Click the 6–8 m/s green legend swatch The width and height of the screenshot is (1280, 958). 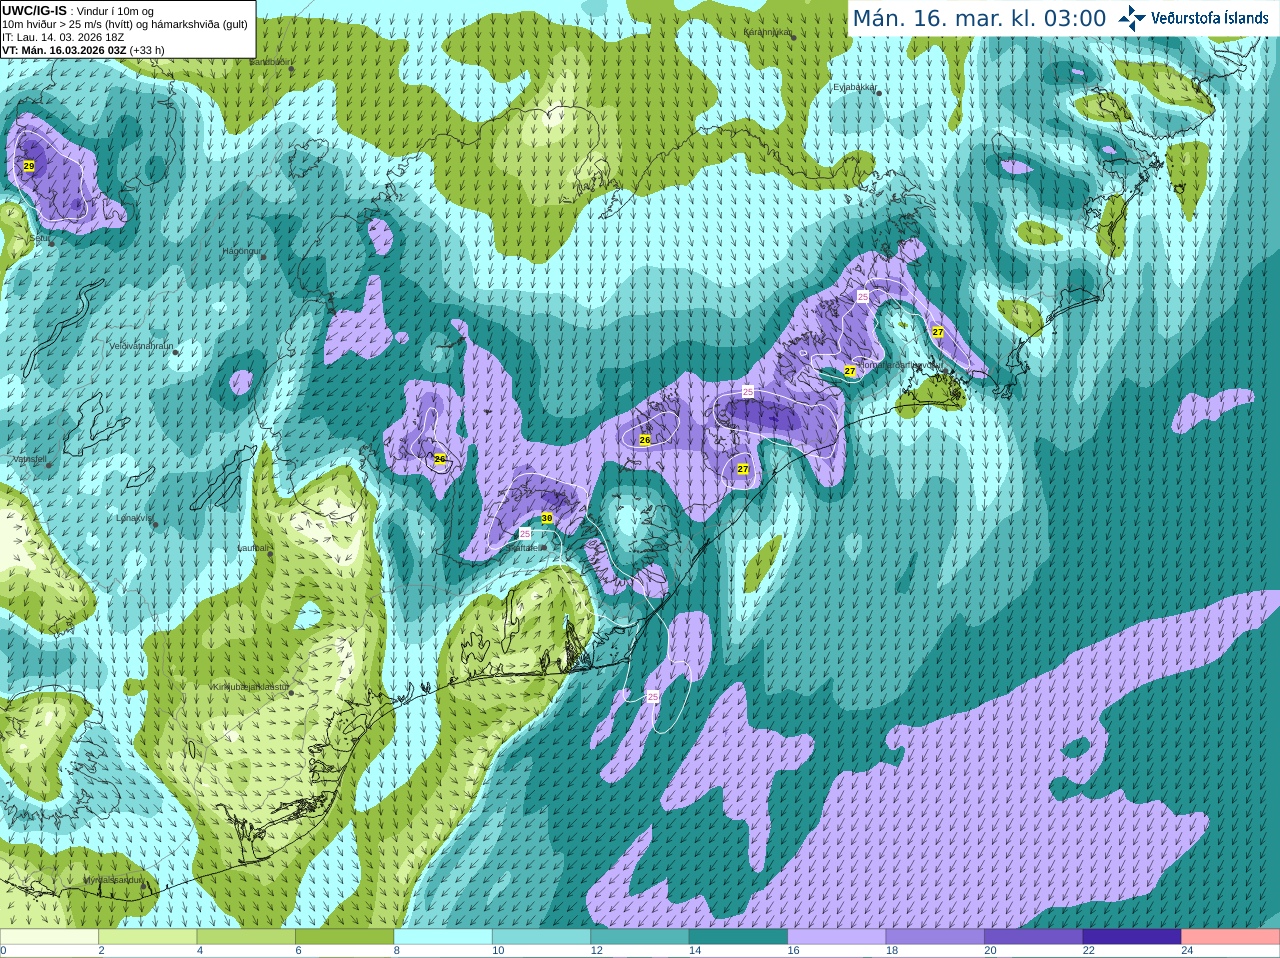(x=345, y=937)
